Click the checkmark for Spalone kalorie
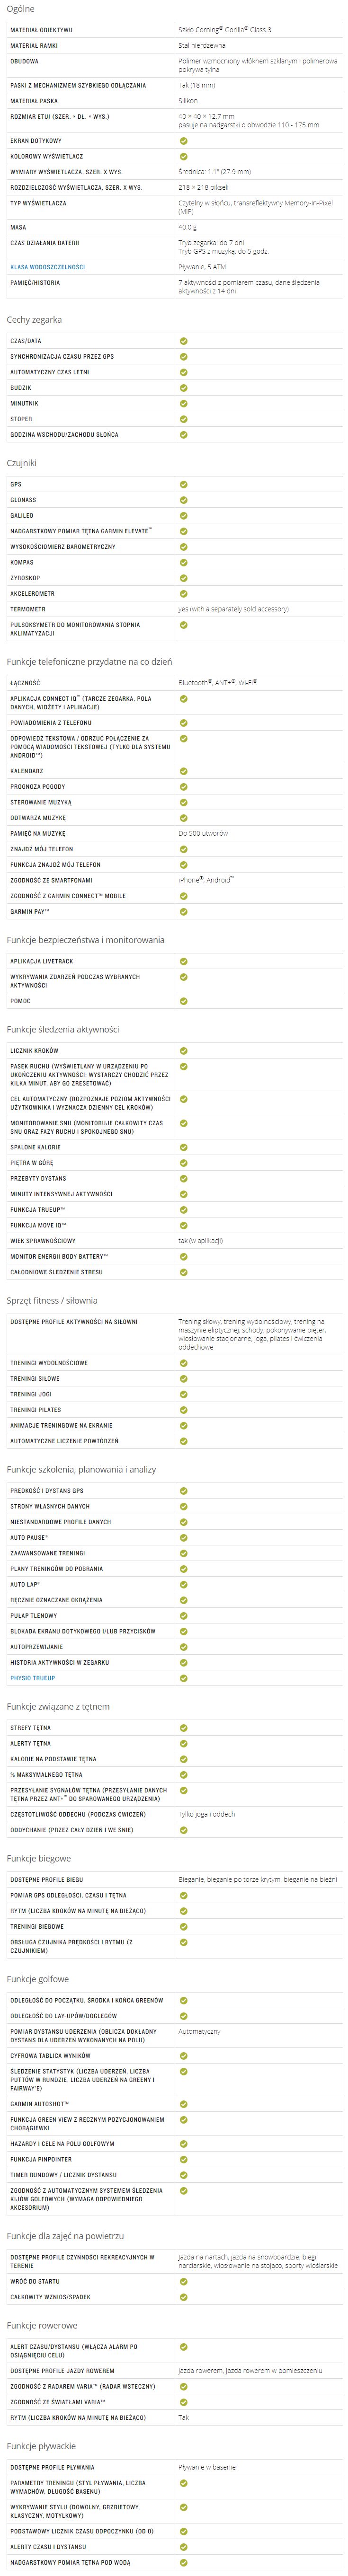348x2576 pixels. pos(183,1147)
